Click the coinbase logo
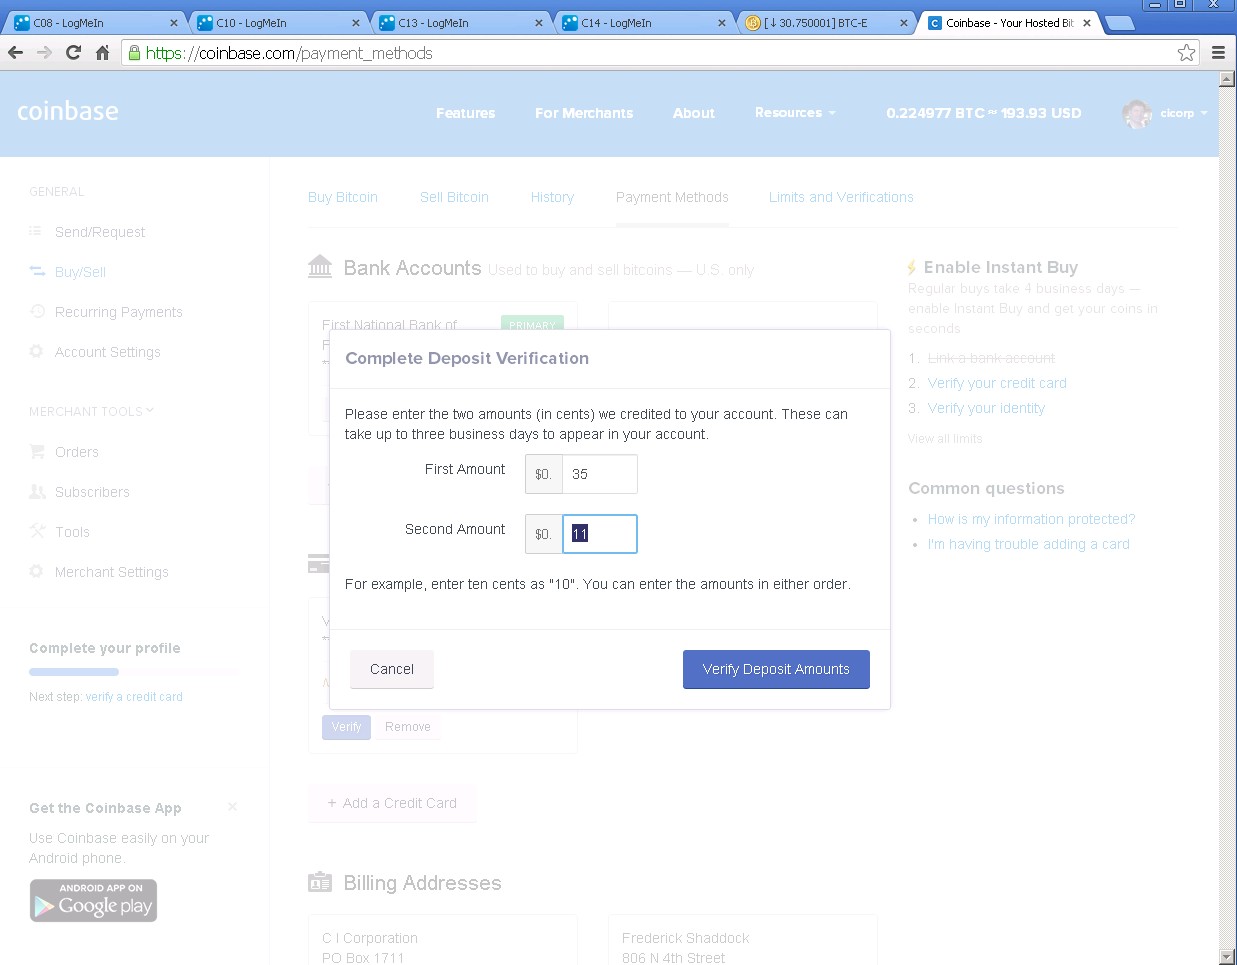1237x965 pixels. tap(68, 111)
